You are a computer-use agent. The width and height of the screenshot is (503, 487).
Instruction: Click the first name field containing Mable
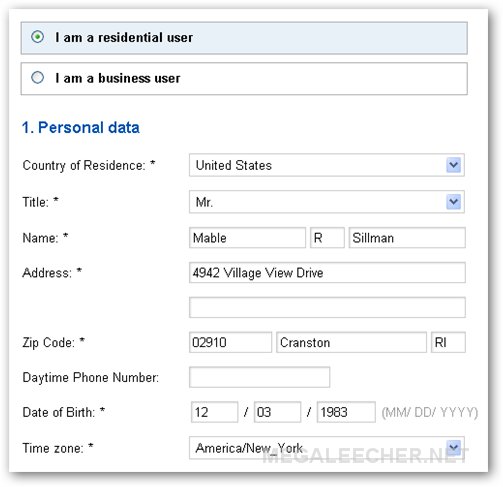(x=247, y=238)
